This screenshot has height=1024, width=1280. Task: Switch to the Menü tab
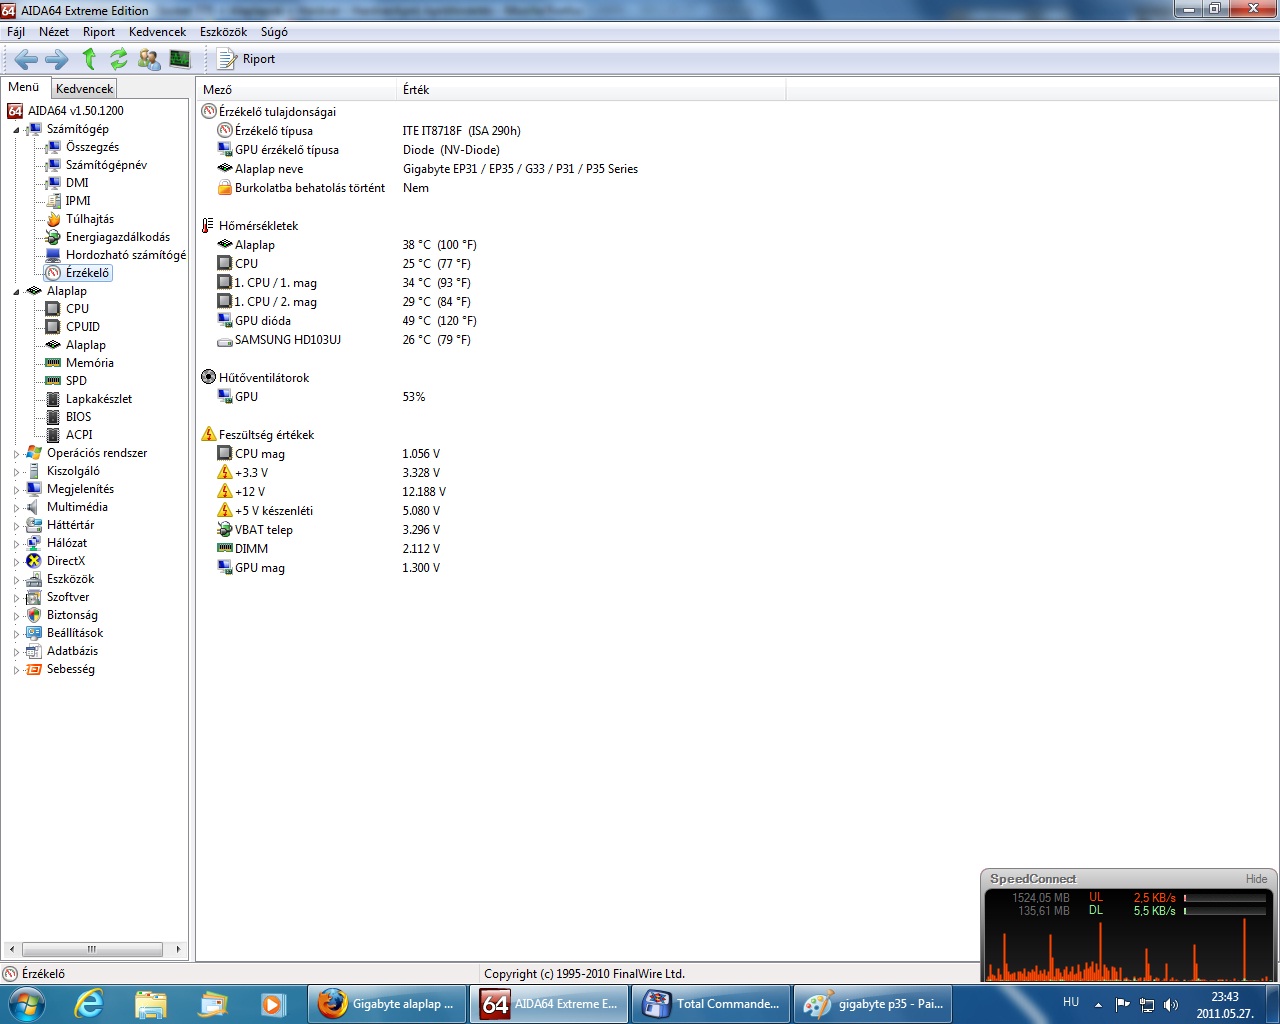24,87
